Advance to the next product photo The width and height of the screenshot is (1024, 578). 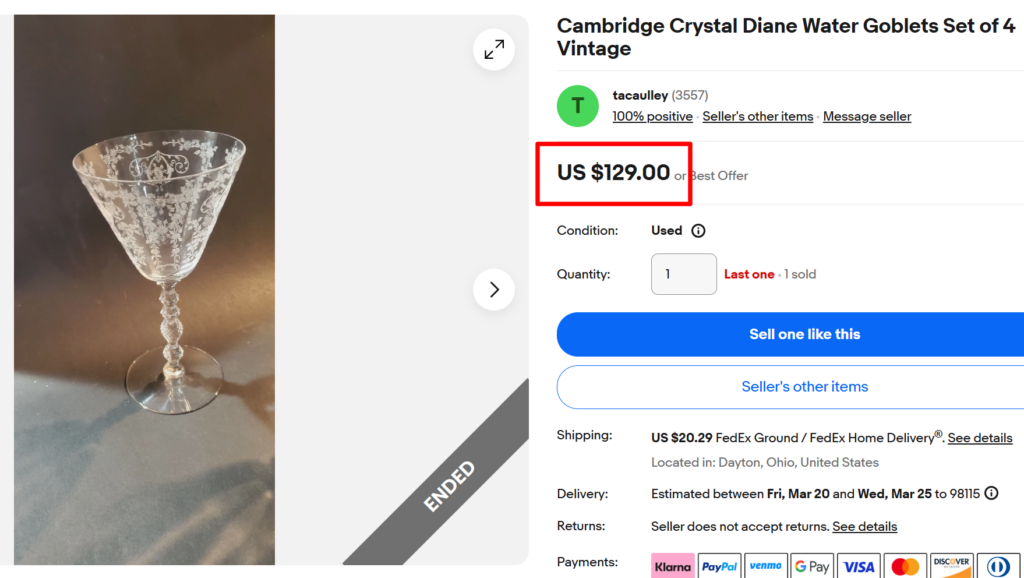(x=493, y=289)
